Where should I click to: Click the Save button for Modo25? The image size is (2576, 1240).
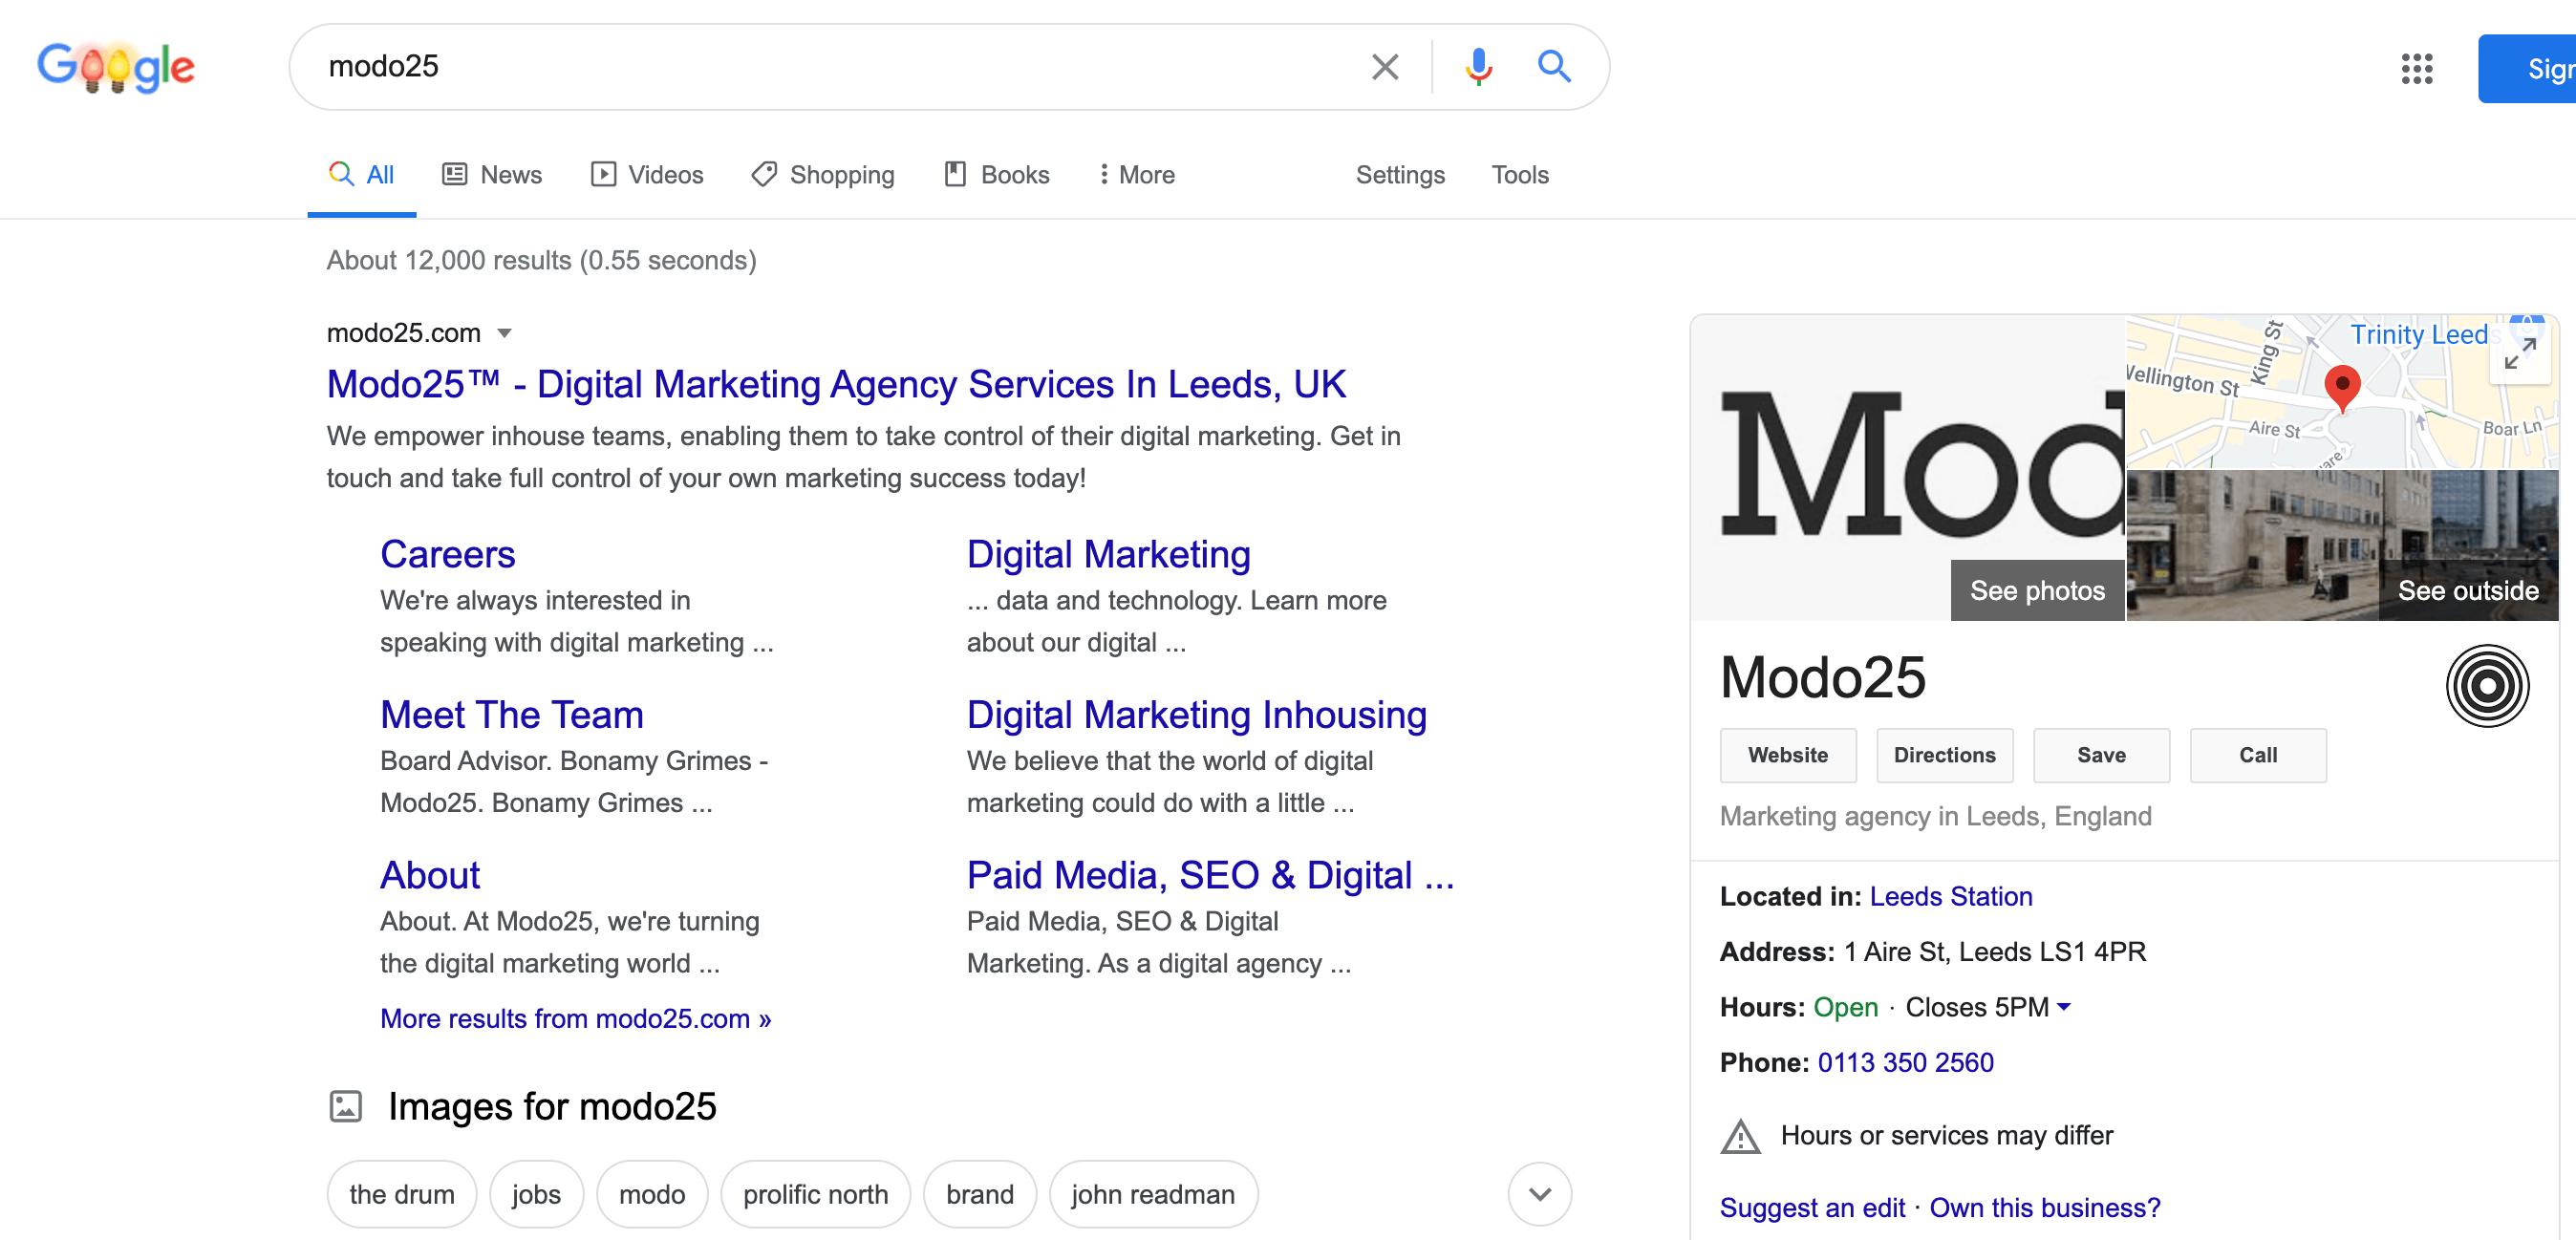tap(2101, 756)
